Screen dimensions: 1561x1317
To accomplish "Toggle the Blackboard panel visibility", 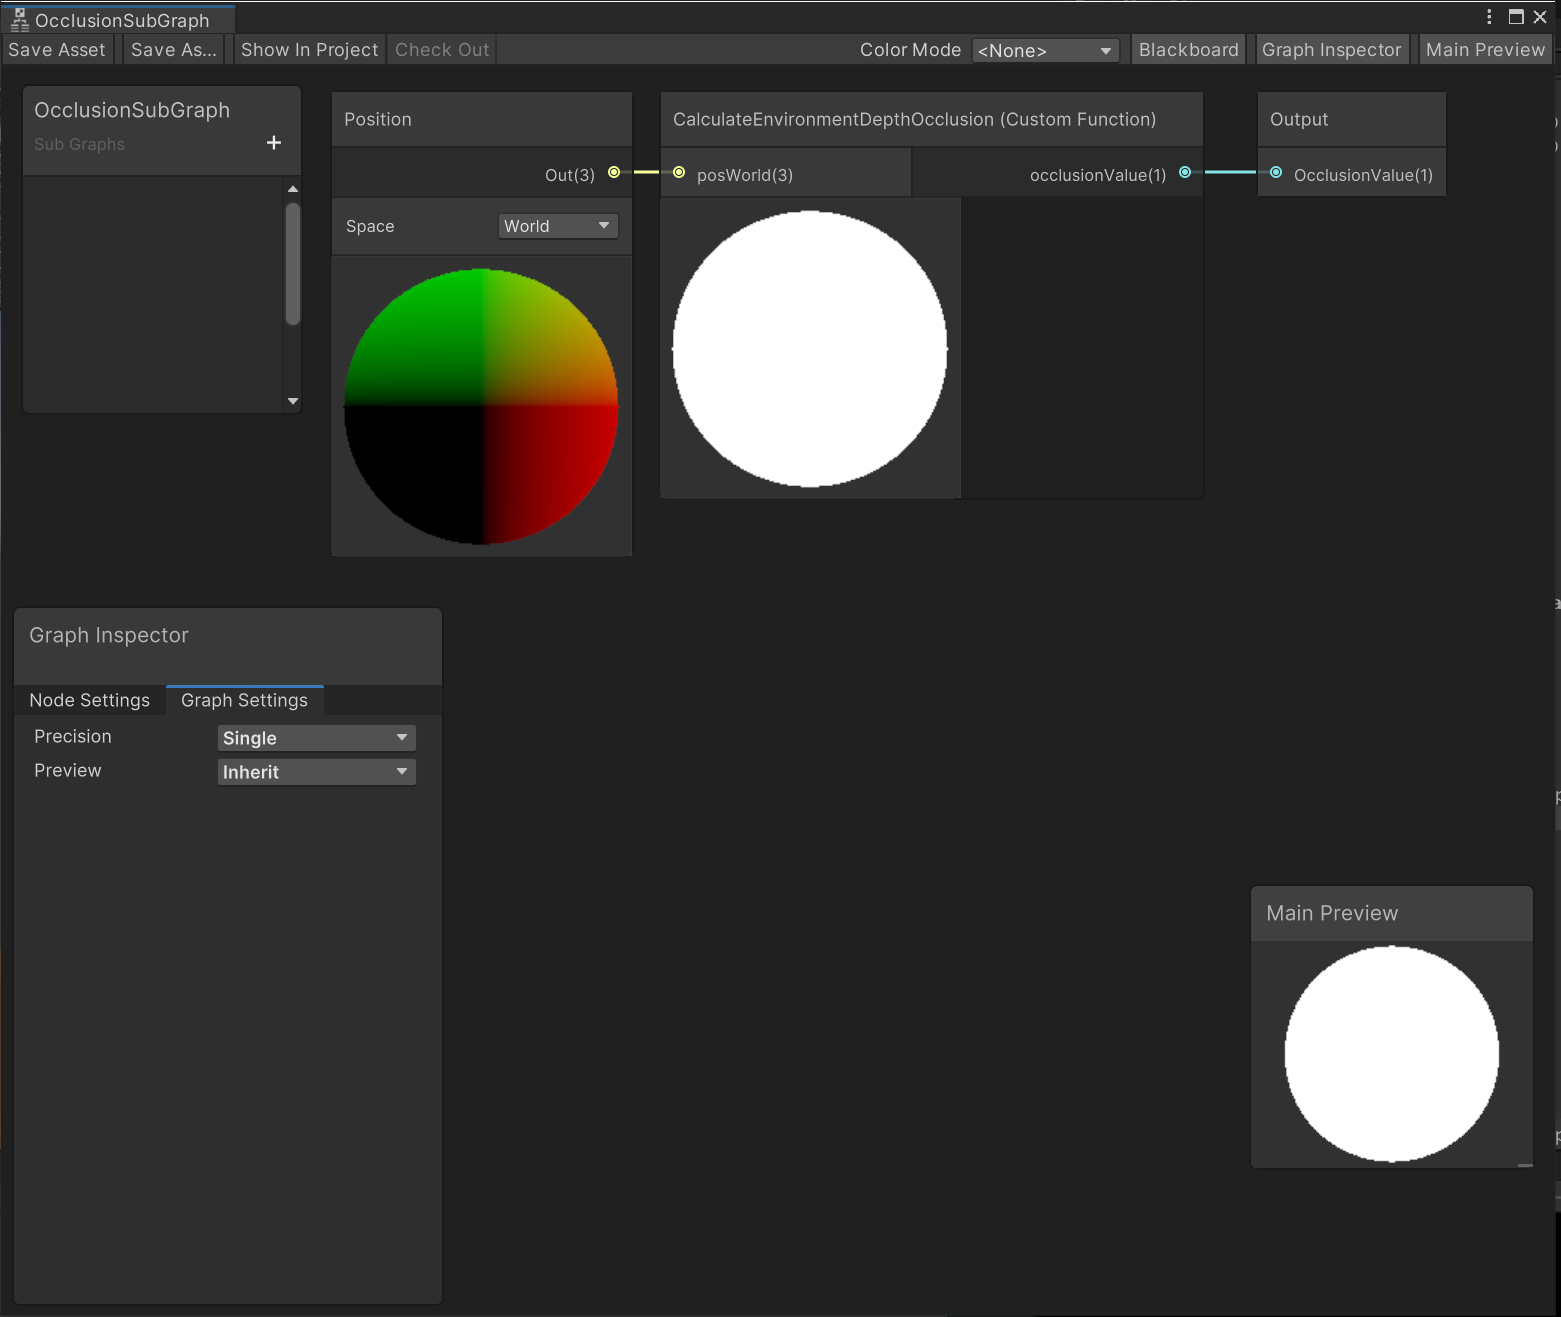I will click(1188, 49).
